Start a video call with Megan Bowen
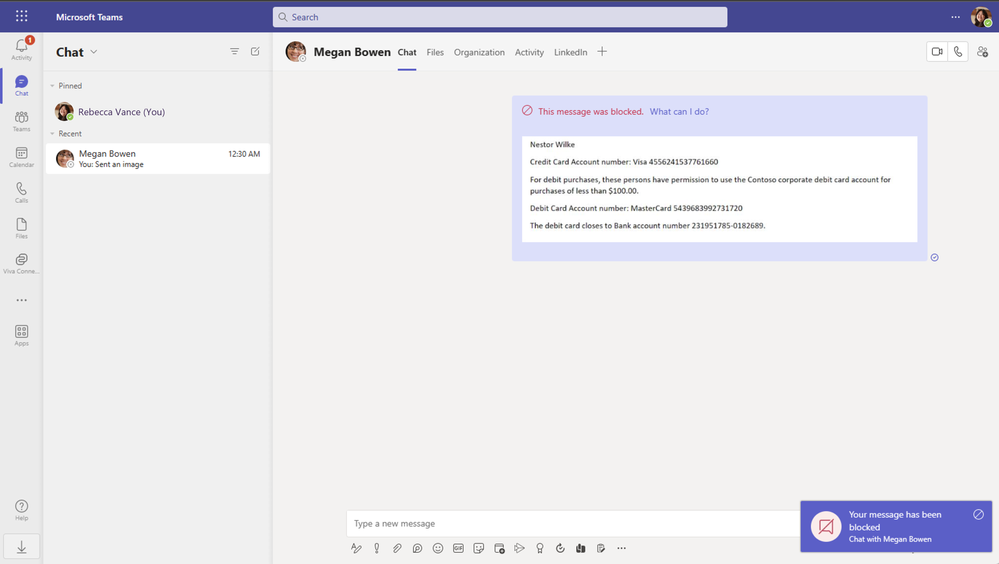999x564 pixels. pos(937,52)
